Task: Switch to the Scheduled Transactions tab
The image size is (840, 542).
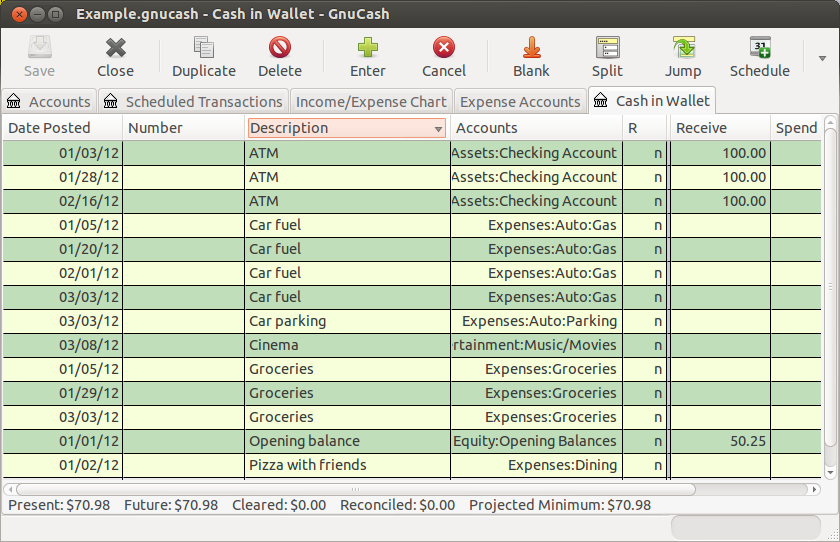Action: pos(193,101)
